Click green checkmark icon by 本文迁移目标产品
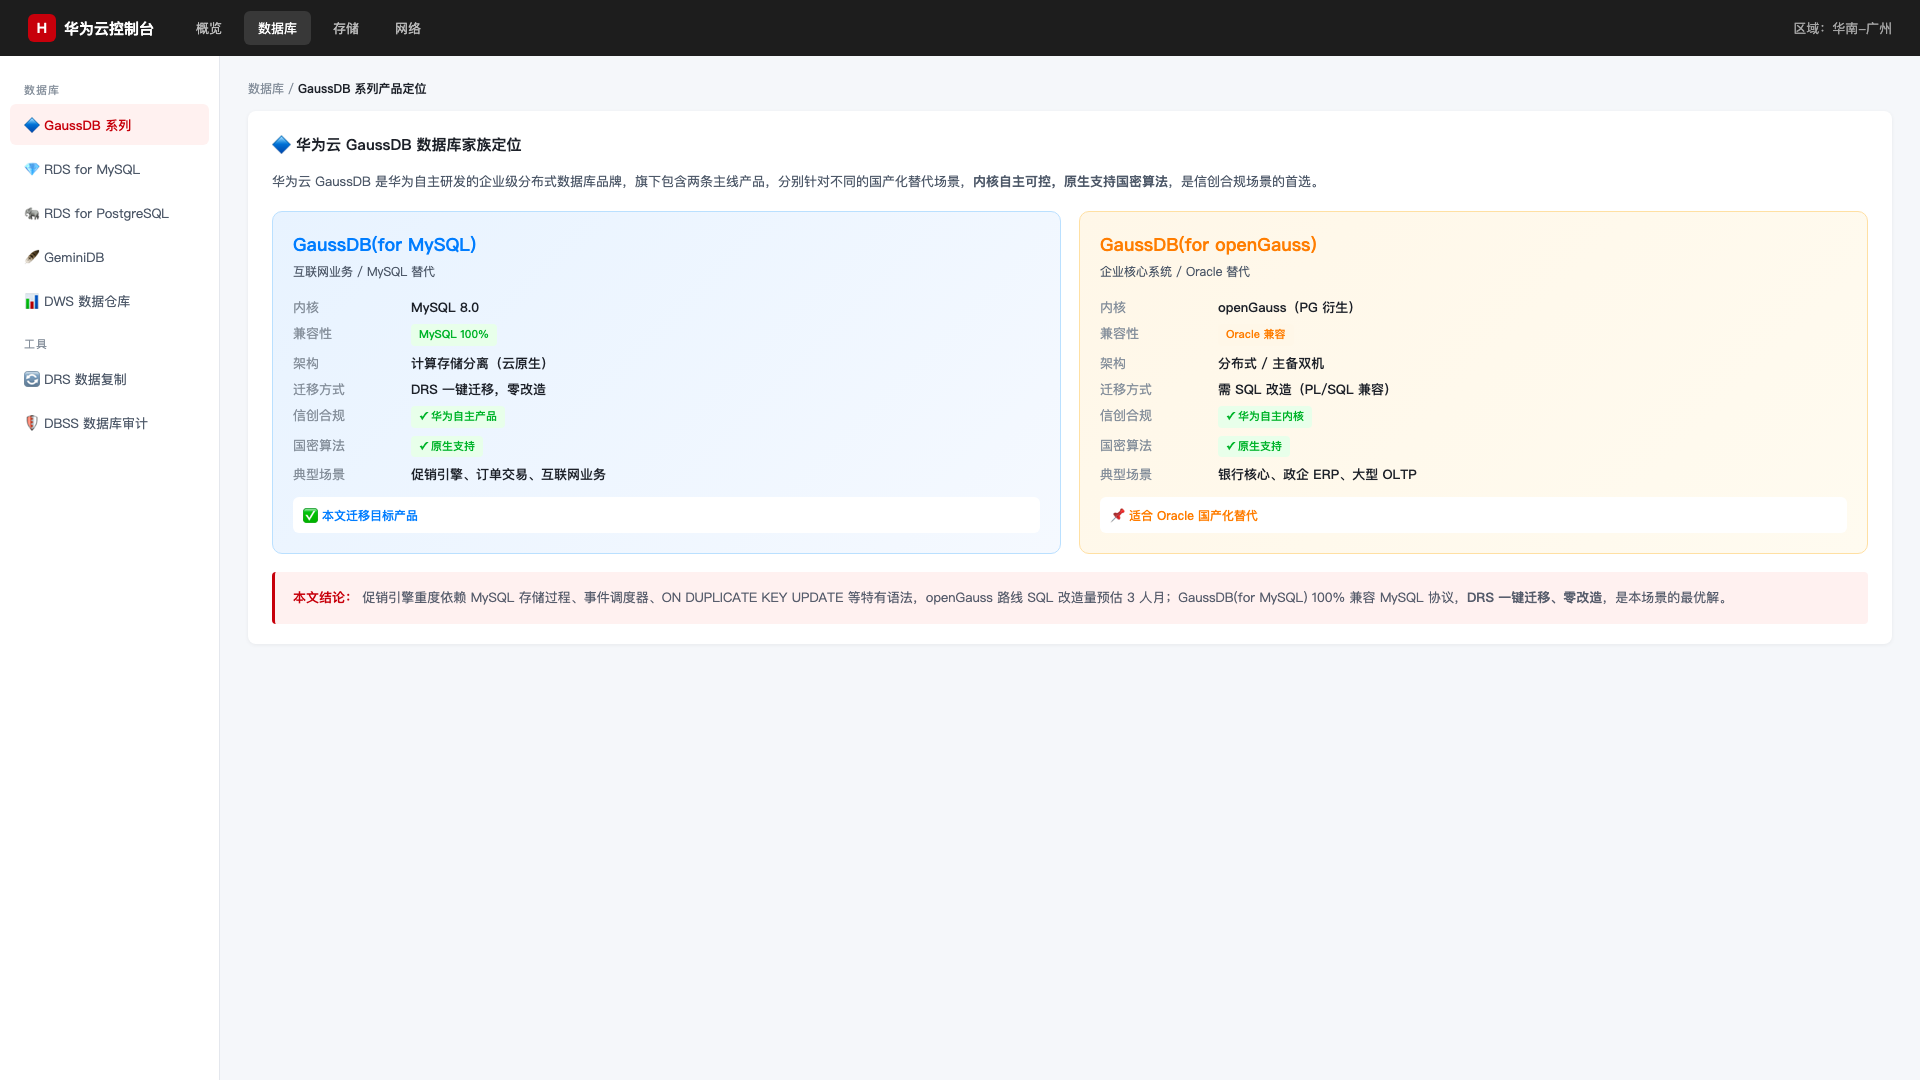The image size is (1920, 1080). pyautogui.click(x=310, y=516)
